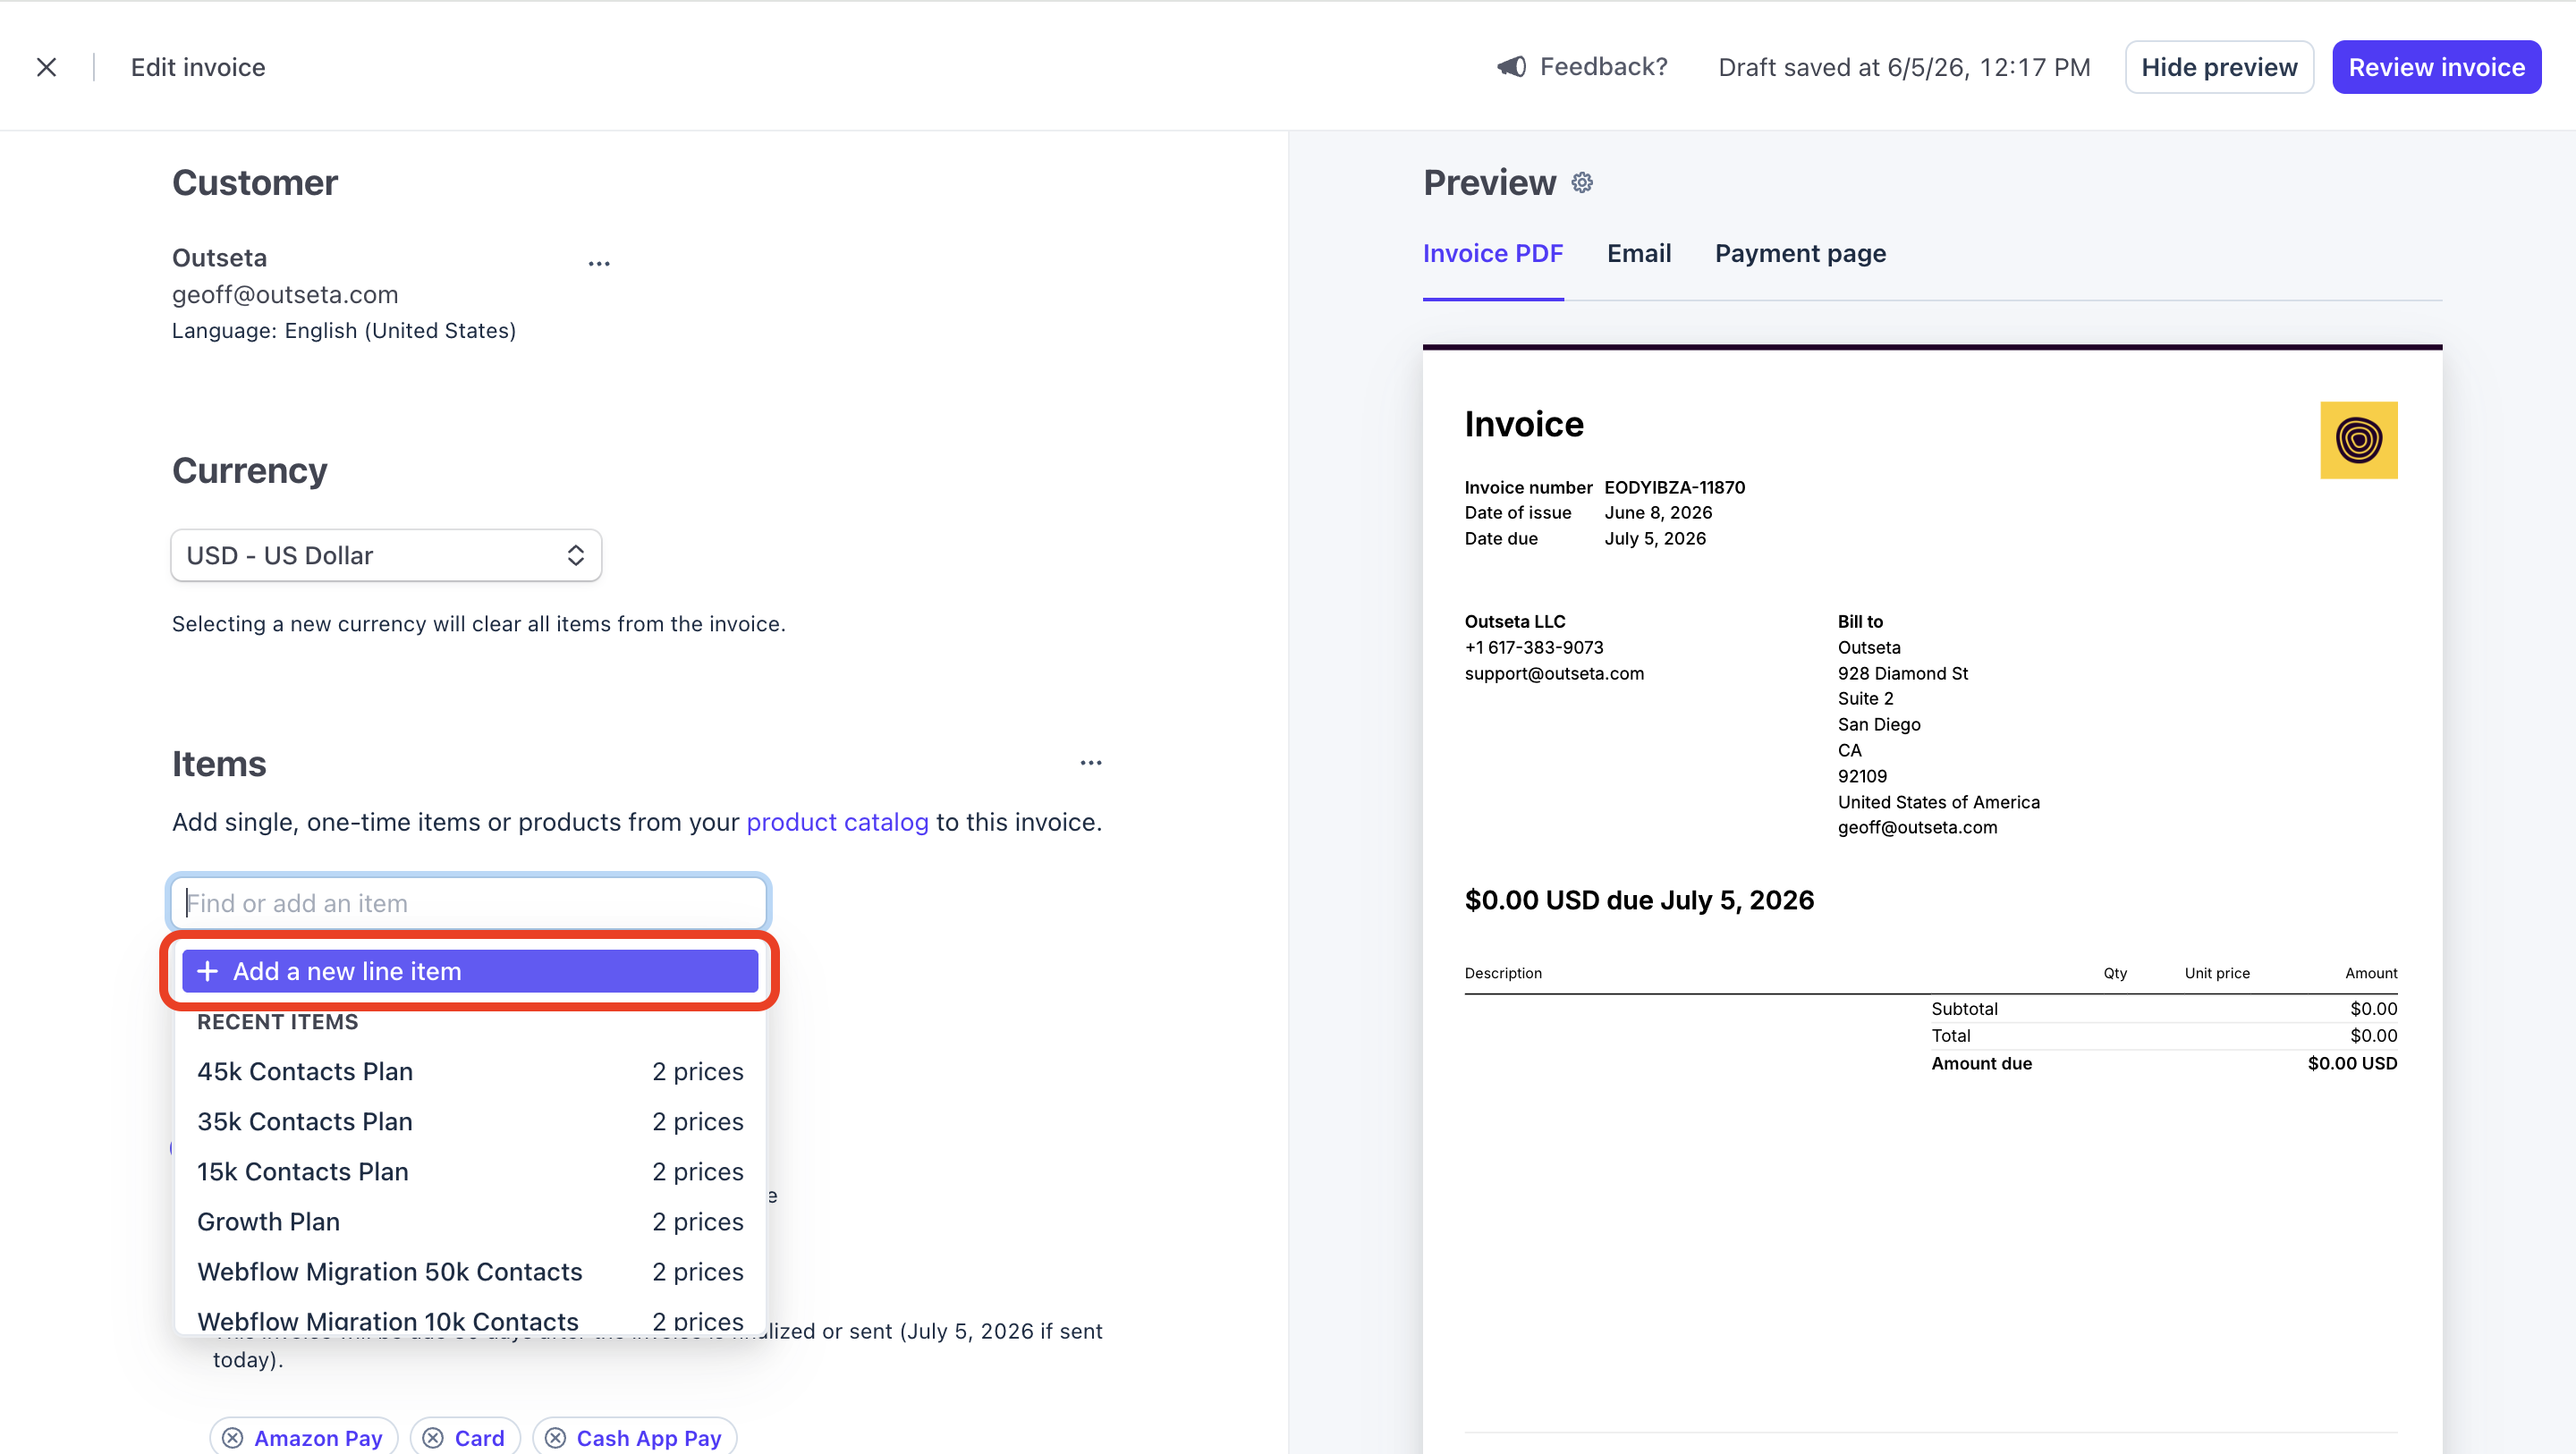Open the product catalog link

click(837, 822)
